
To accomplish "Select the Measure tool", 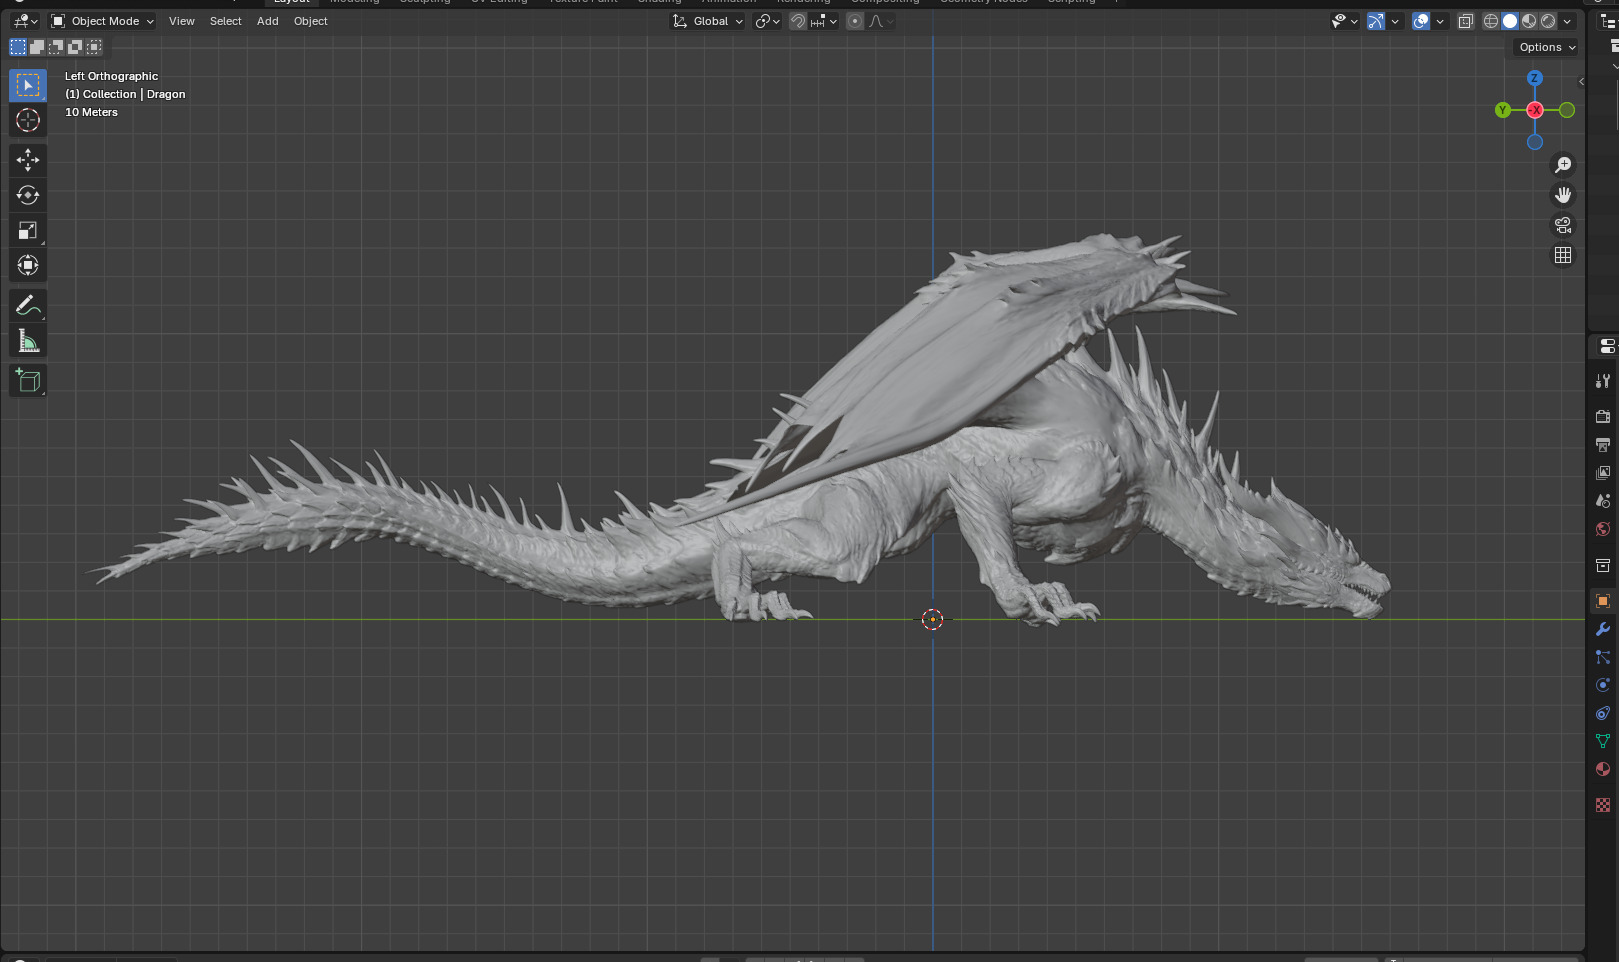I will pos(28,341).
